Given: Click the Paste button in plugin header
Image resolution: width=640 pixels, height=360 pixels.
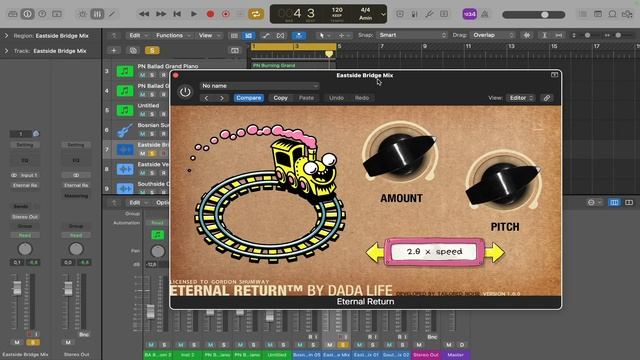Looking at the screenshot, I should [x=306, y=98].
